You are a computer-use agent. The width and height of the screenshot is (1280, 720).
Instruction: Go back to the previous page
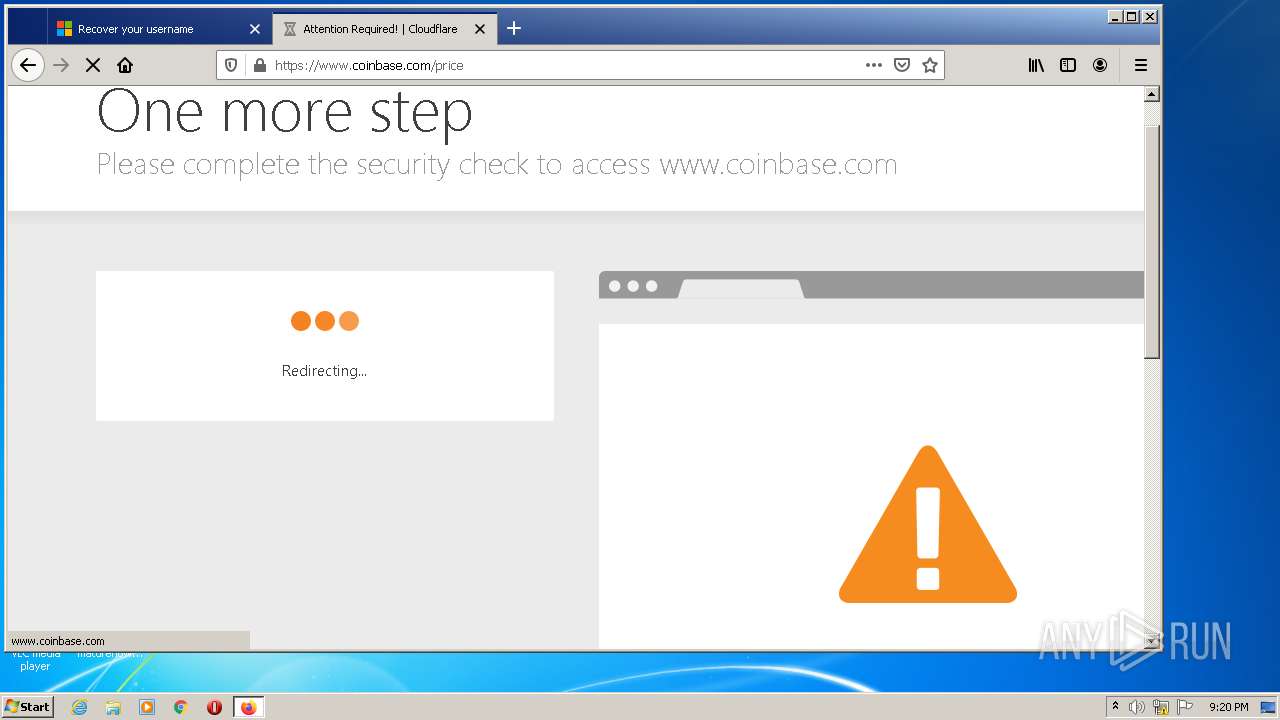[28, 65]
